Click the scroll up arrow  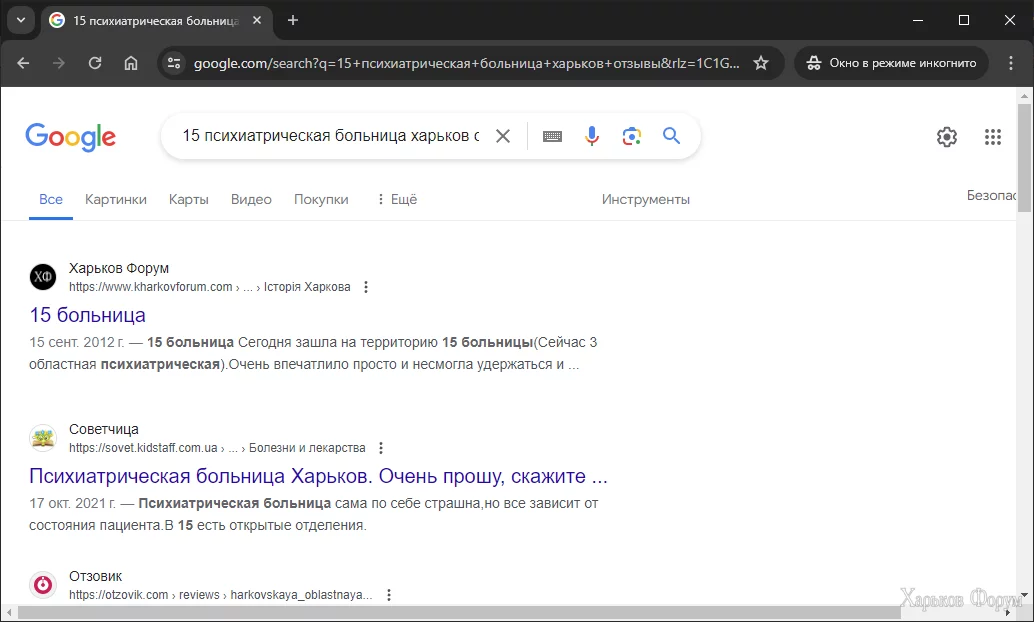click(1024, 96)
